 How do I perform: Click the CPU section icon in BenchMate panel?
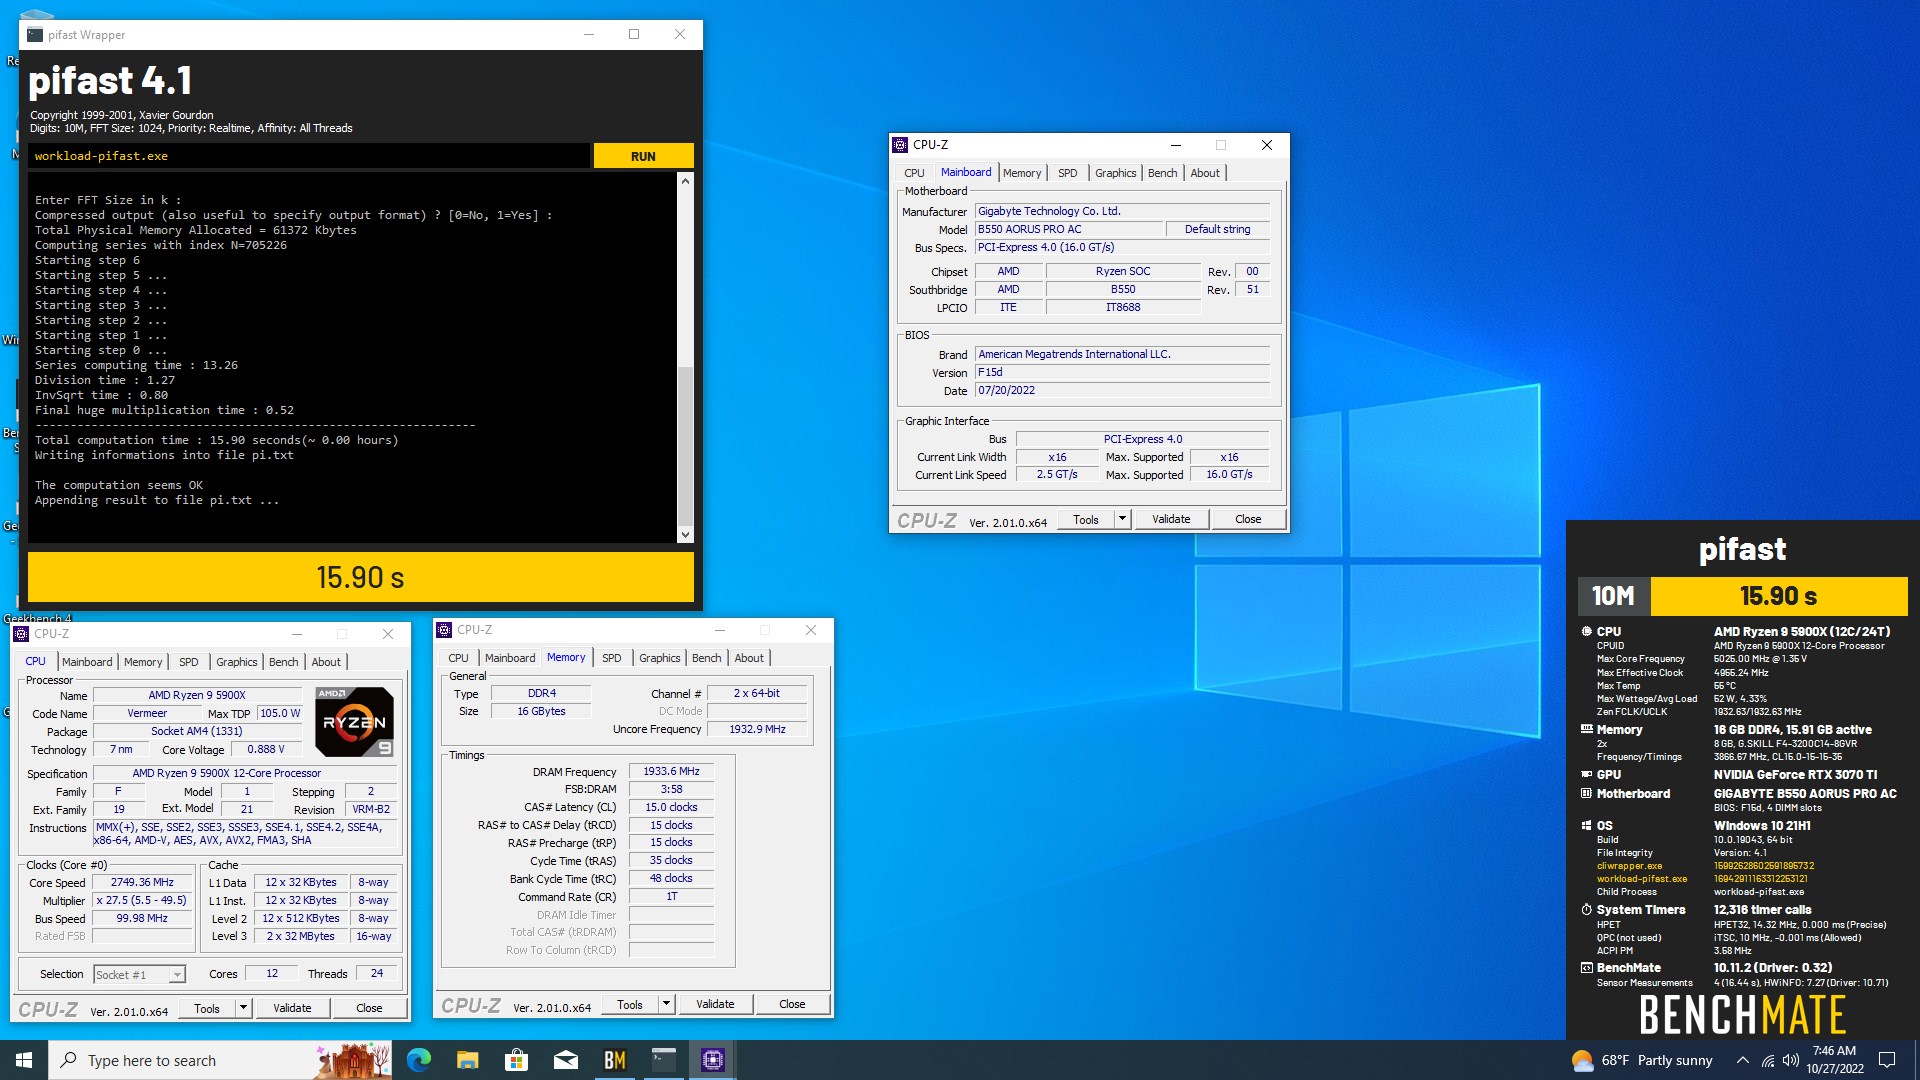click(1587, 632)
